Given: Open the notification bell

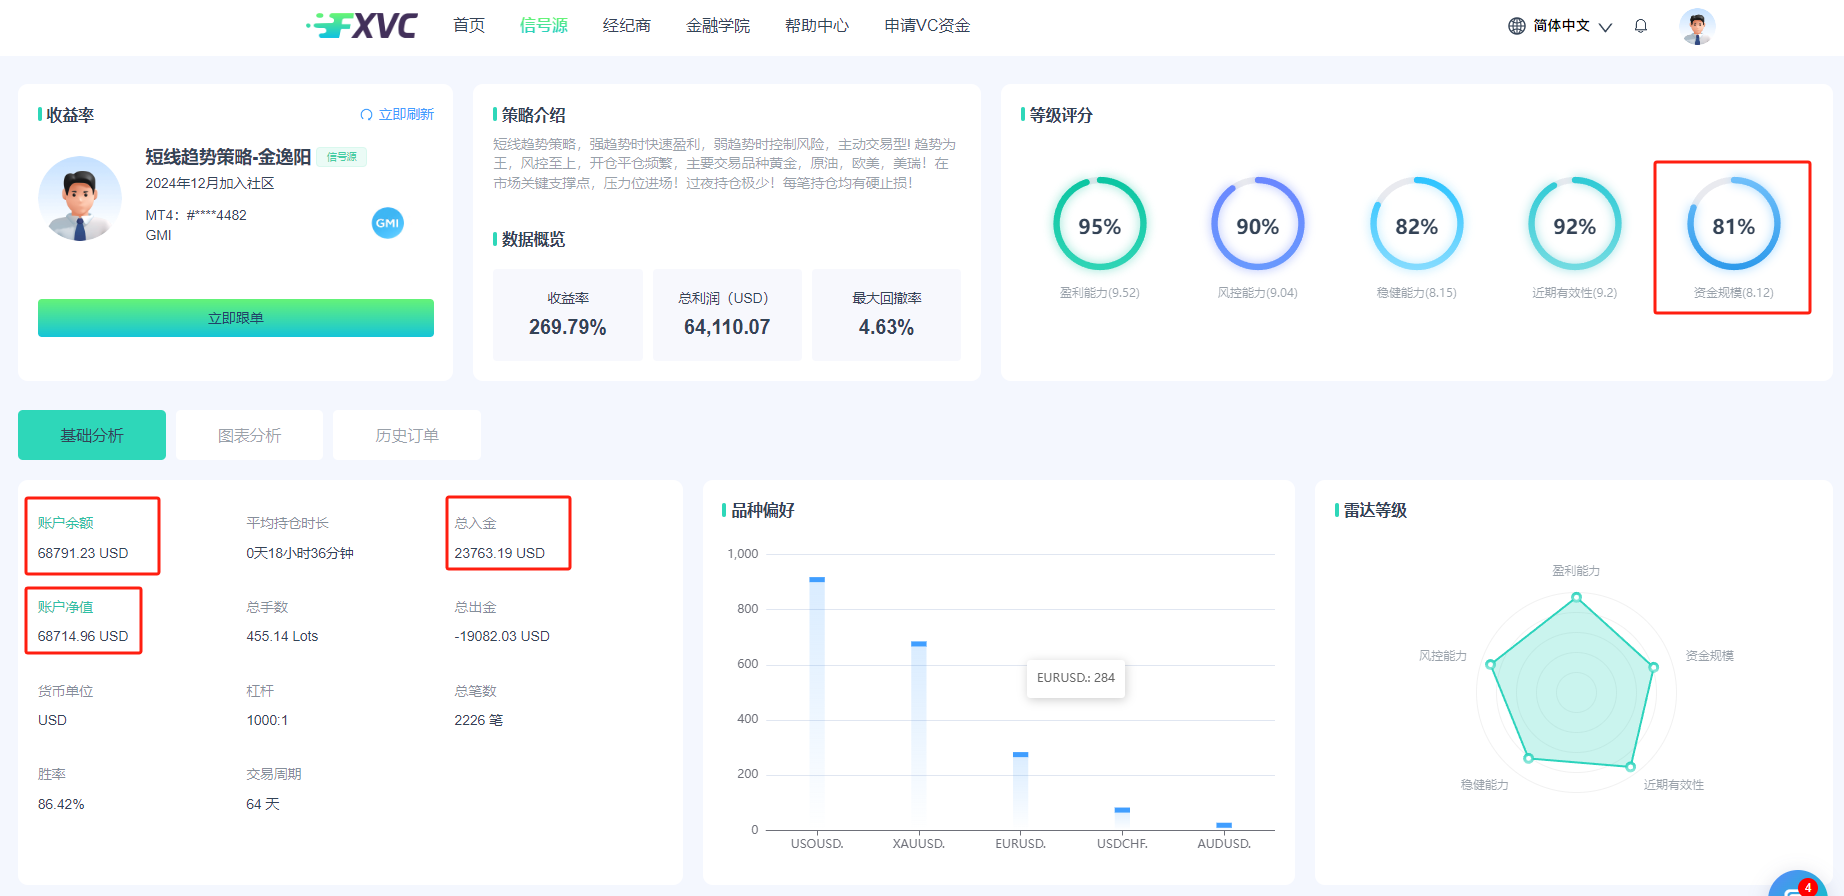Looking at the screenshot, I should (1641, 26).
